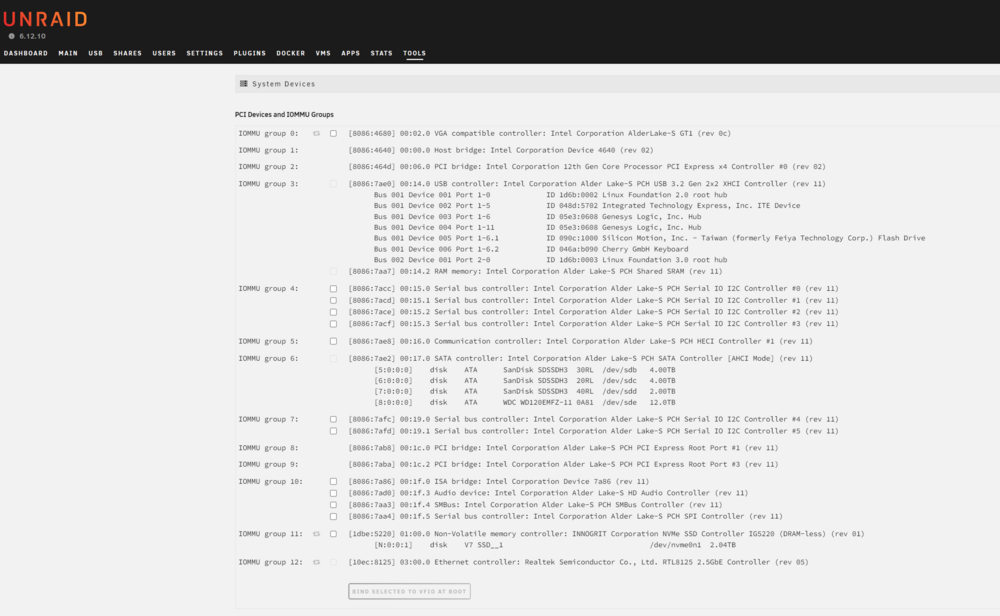Click the /dev/nvme0n1 V7 SSD row
The image size is (1000, 616).
(555, 545)
